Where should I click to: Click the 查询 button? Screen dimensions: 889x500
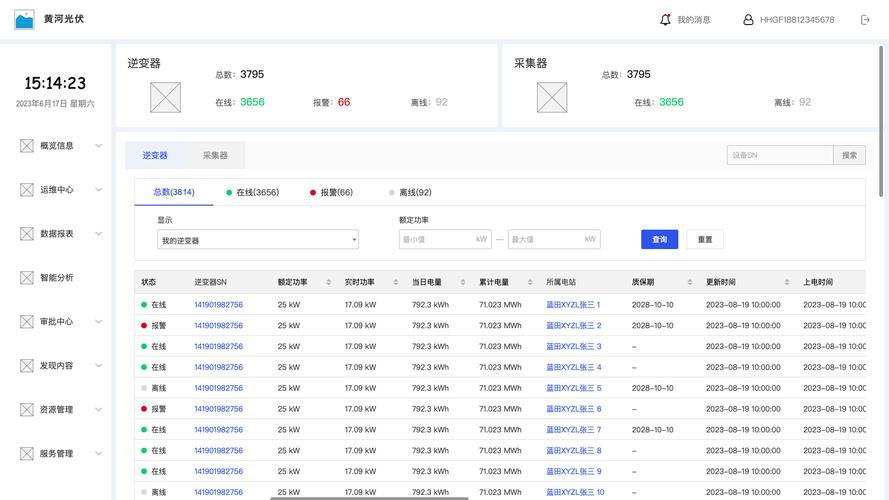659,239
